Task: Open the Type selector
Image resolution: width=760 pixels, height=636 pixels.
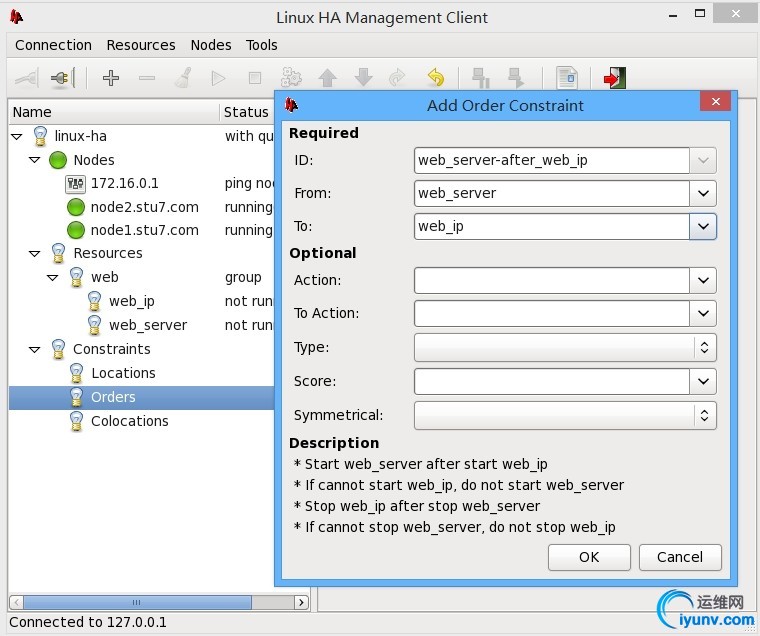Action: coord(565,347)
